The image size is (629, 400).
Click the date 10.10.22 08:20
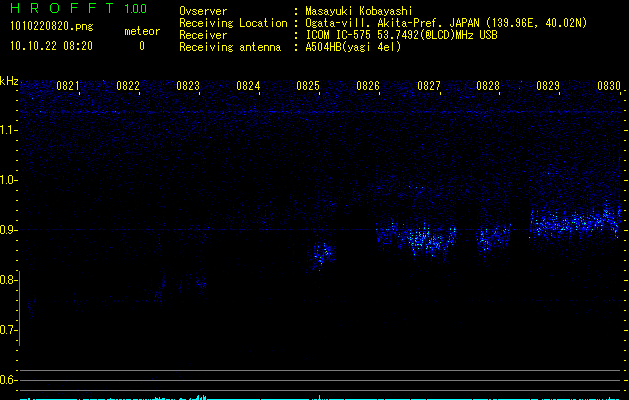point(51,46)
